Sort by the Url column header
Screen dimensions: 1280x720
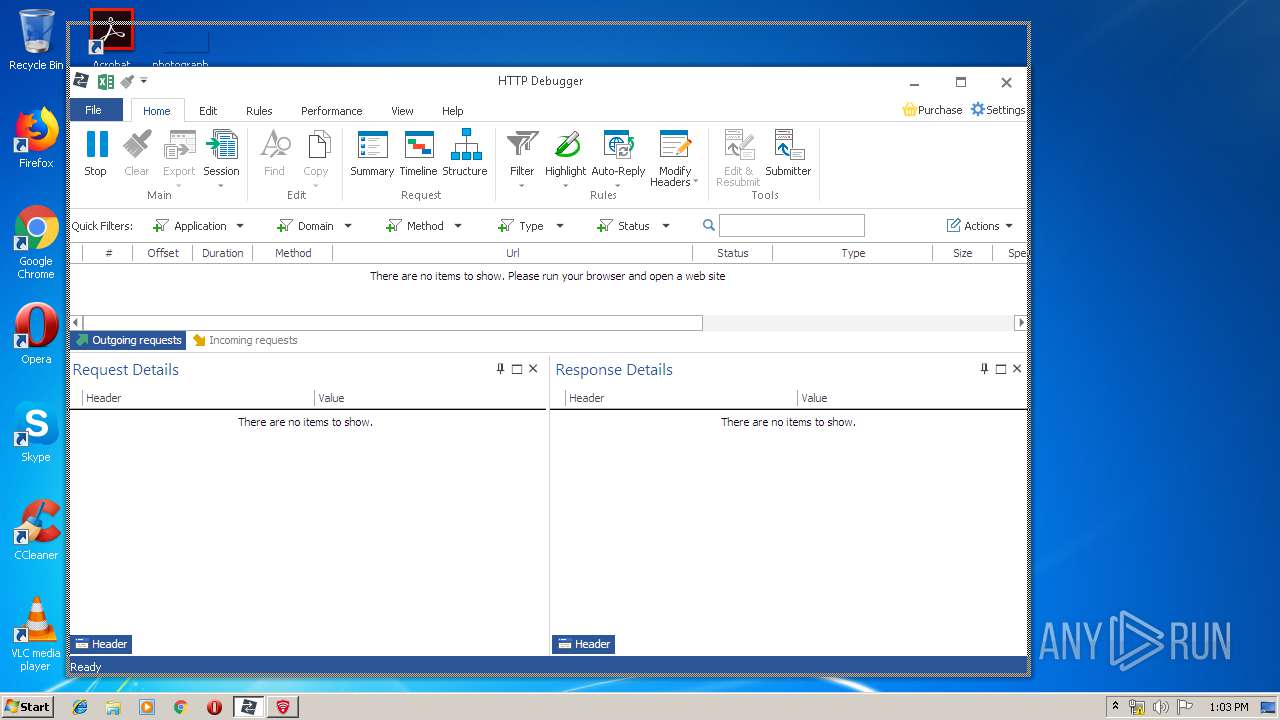[x=513, y=253]
